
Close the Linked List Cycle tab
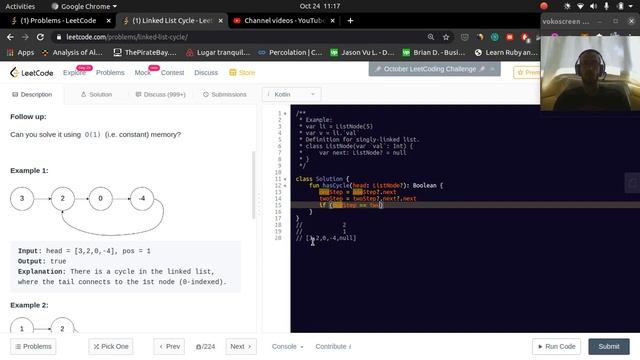click(x=221, y=21)
